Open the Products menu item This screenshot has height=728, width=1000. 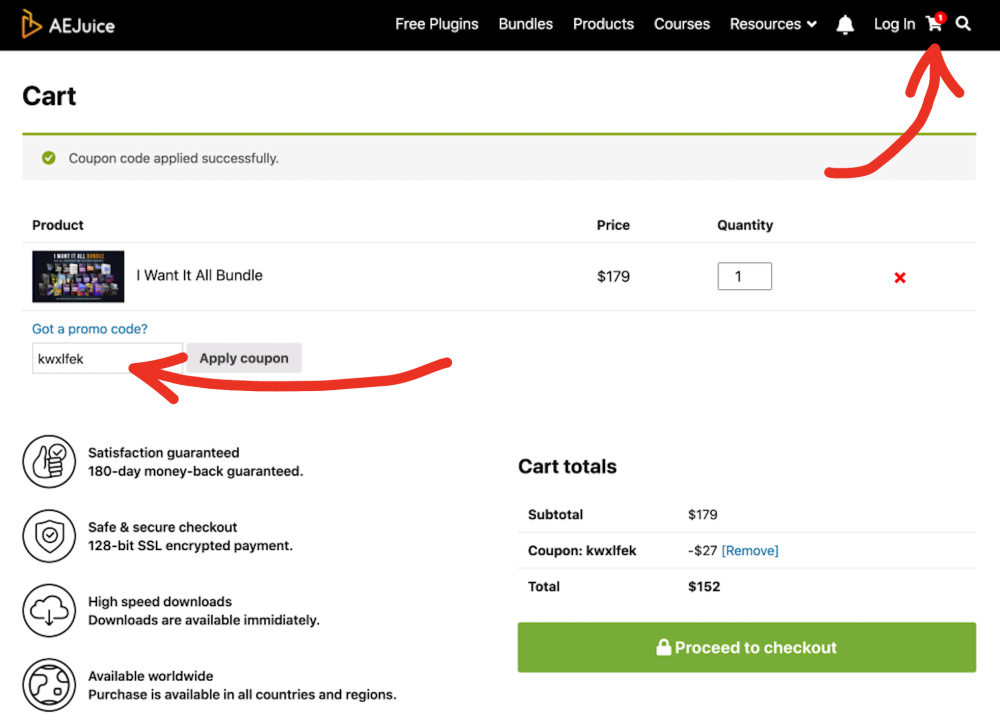point(603,24)
